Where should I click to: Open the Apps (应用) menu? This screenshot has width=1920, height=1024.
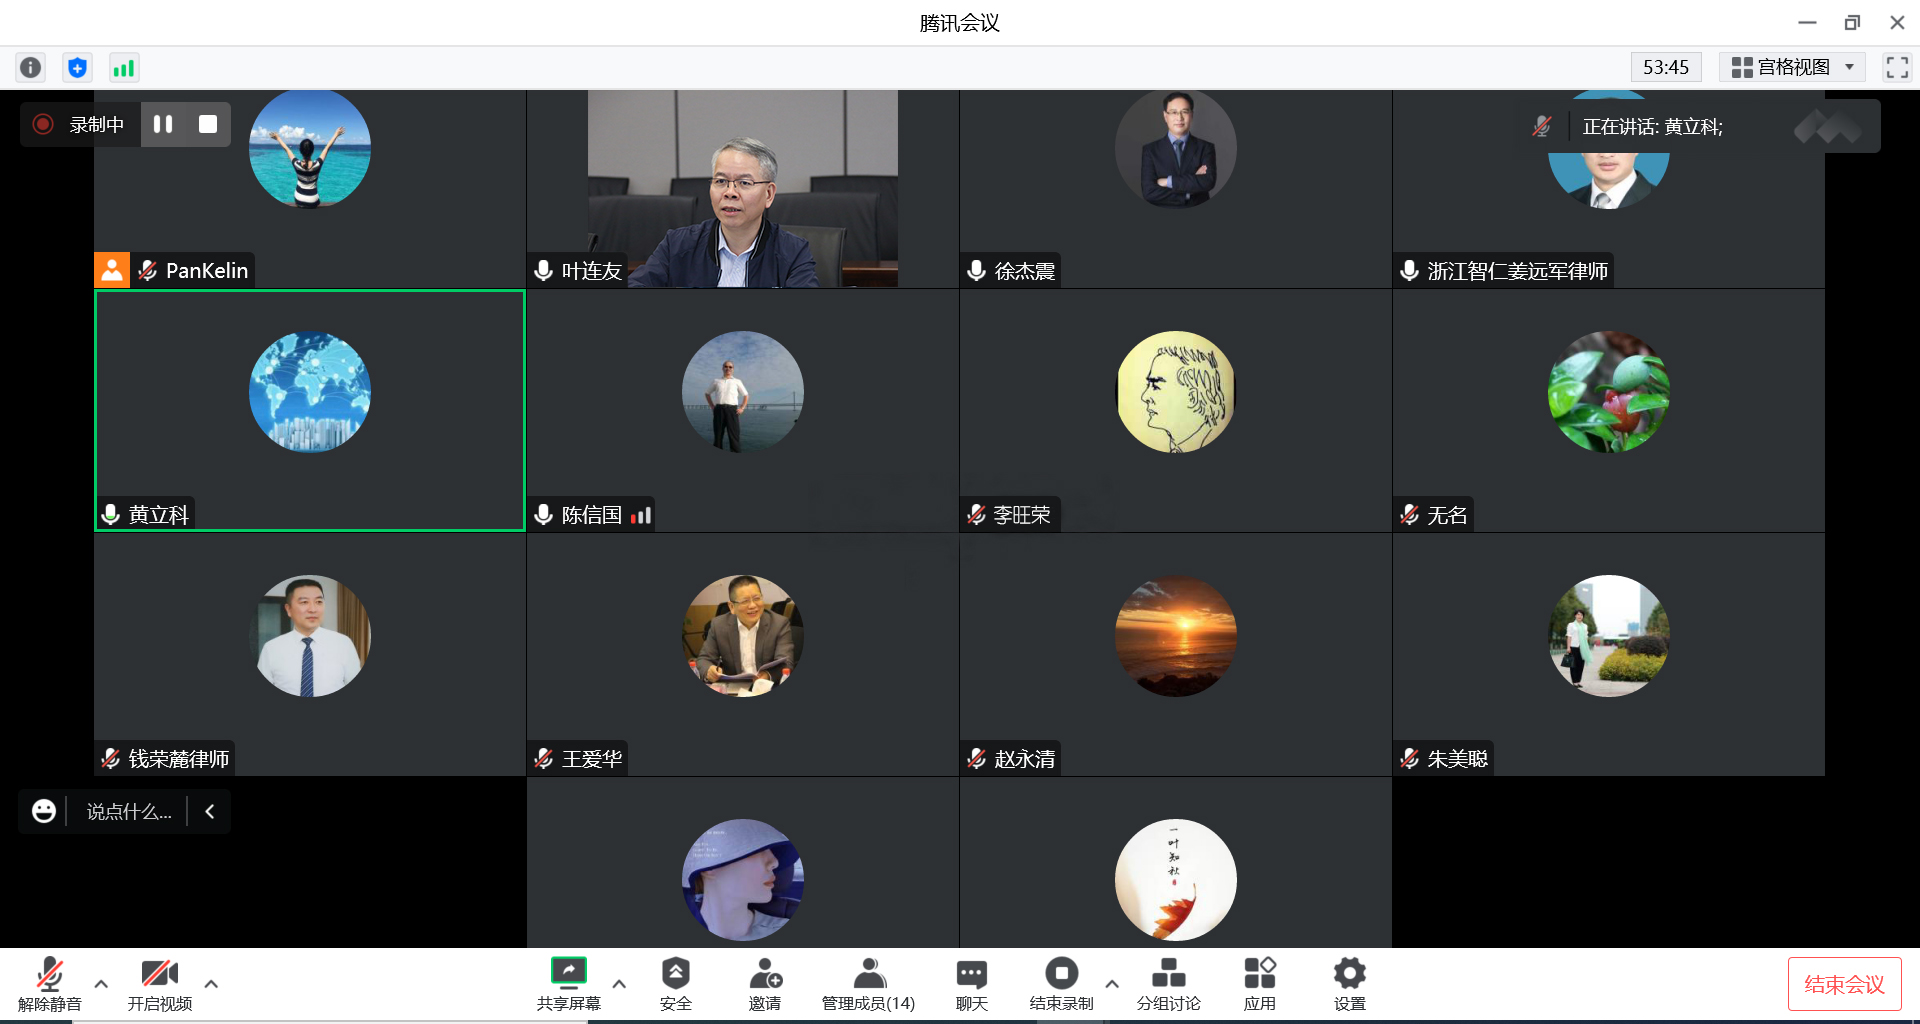tap(1259, 983)
